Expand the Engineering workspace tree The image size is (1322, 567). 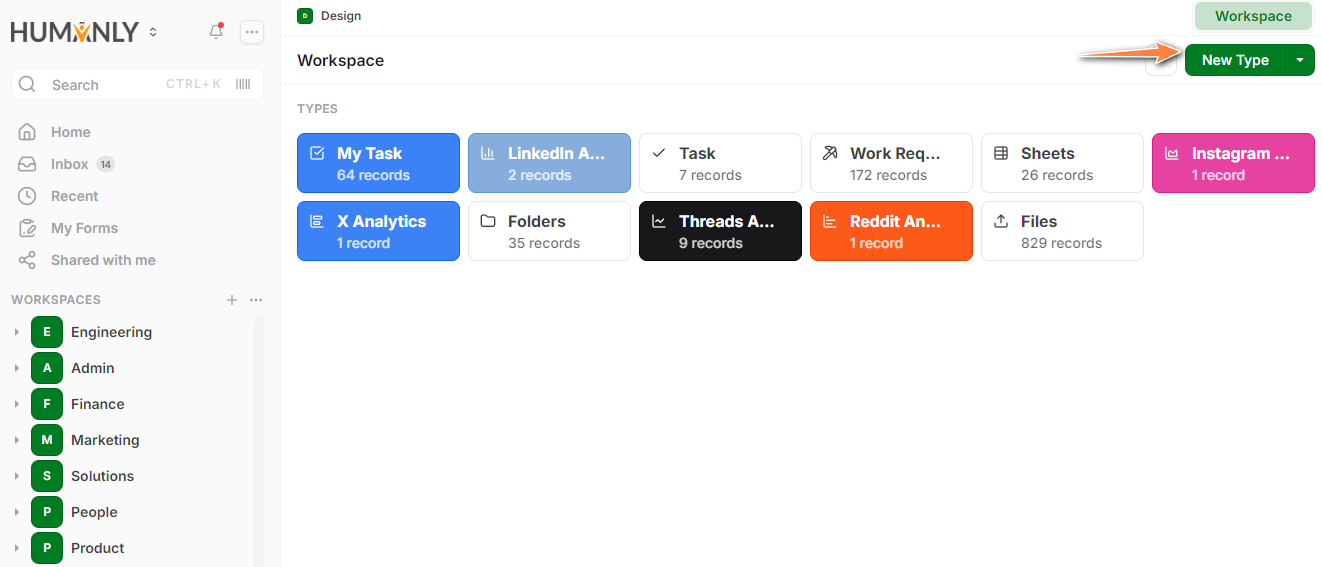tap(16, 332)
